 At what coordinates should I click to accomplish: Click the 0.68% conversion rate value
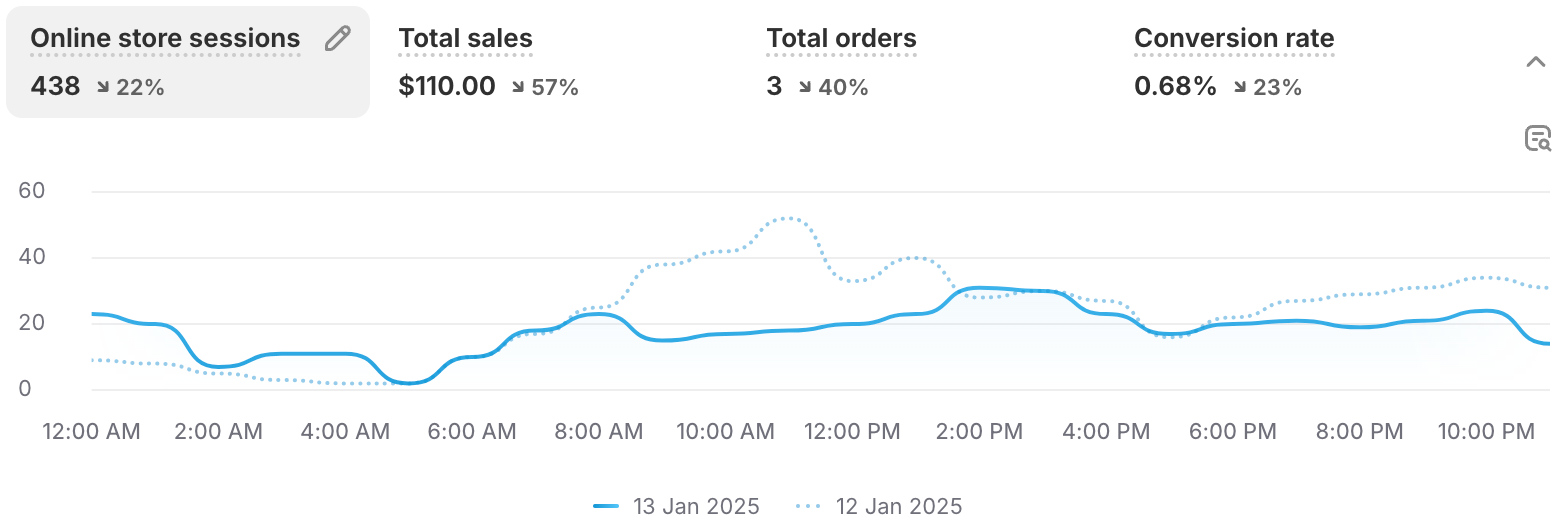tap(1175, 87)
